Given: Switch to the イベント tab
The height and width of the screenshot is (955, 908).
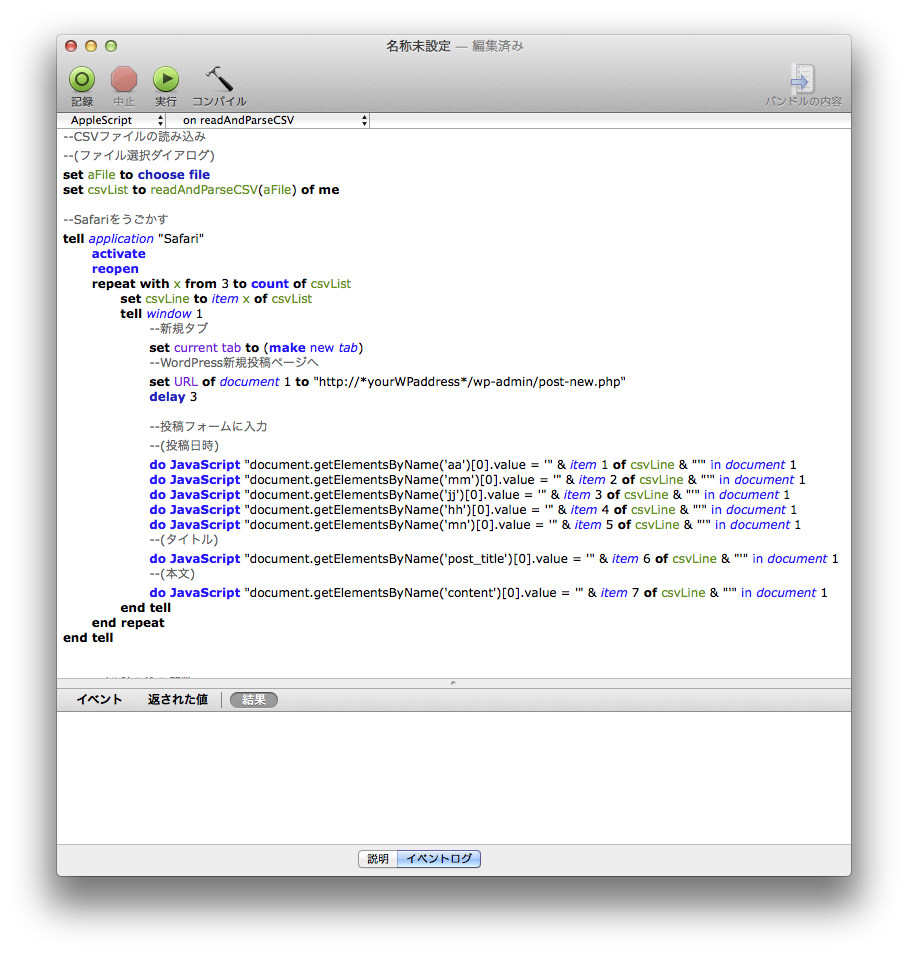Looking at the screenshot, I should click(97, 699).
